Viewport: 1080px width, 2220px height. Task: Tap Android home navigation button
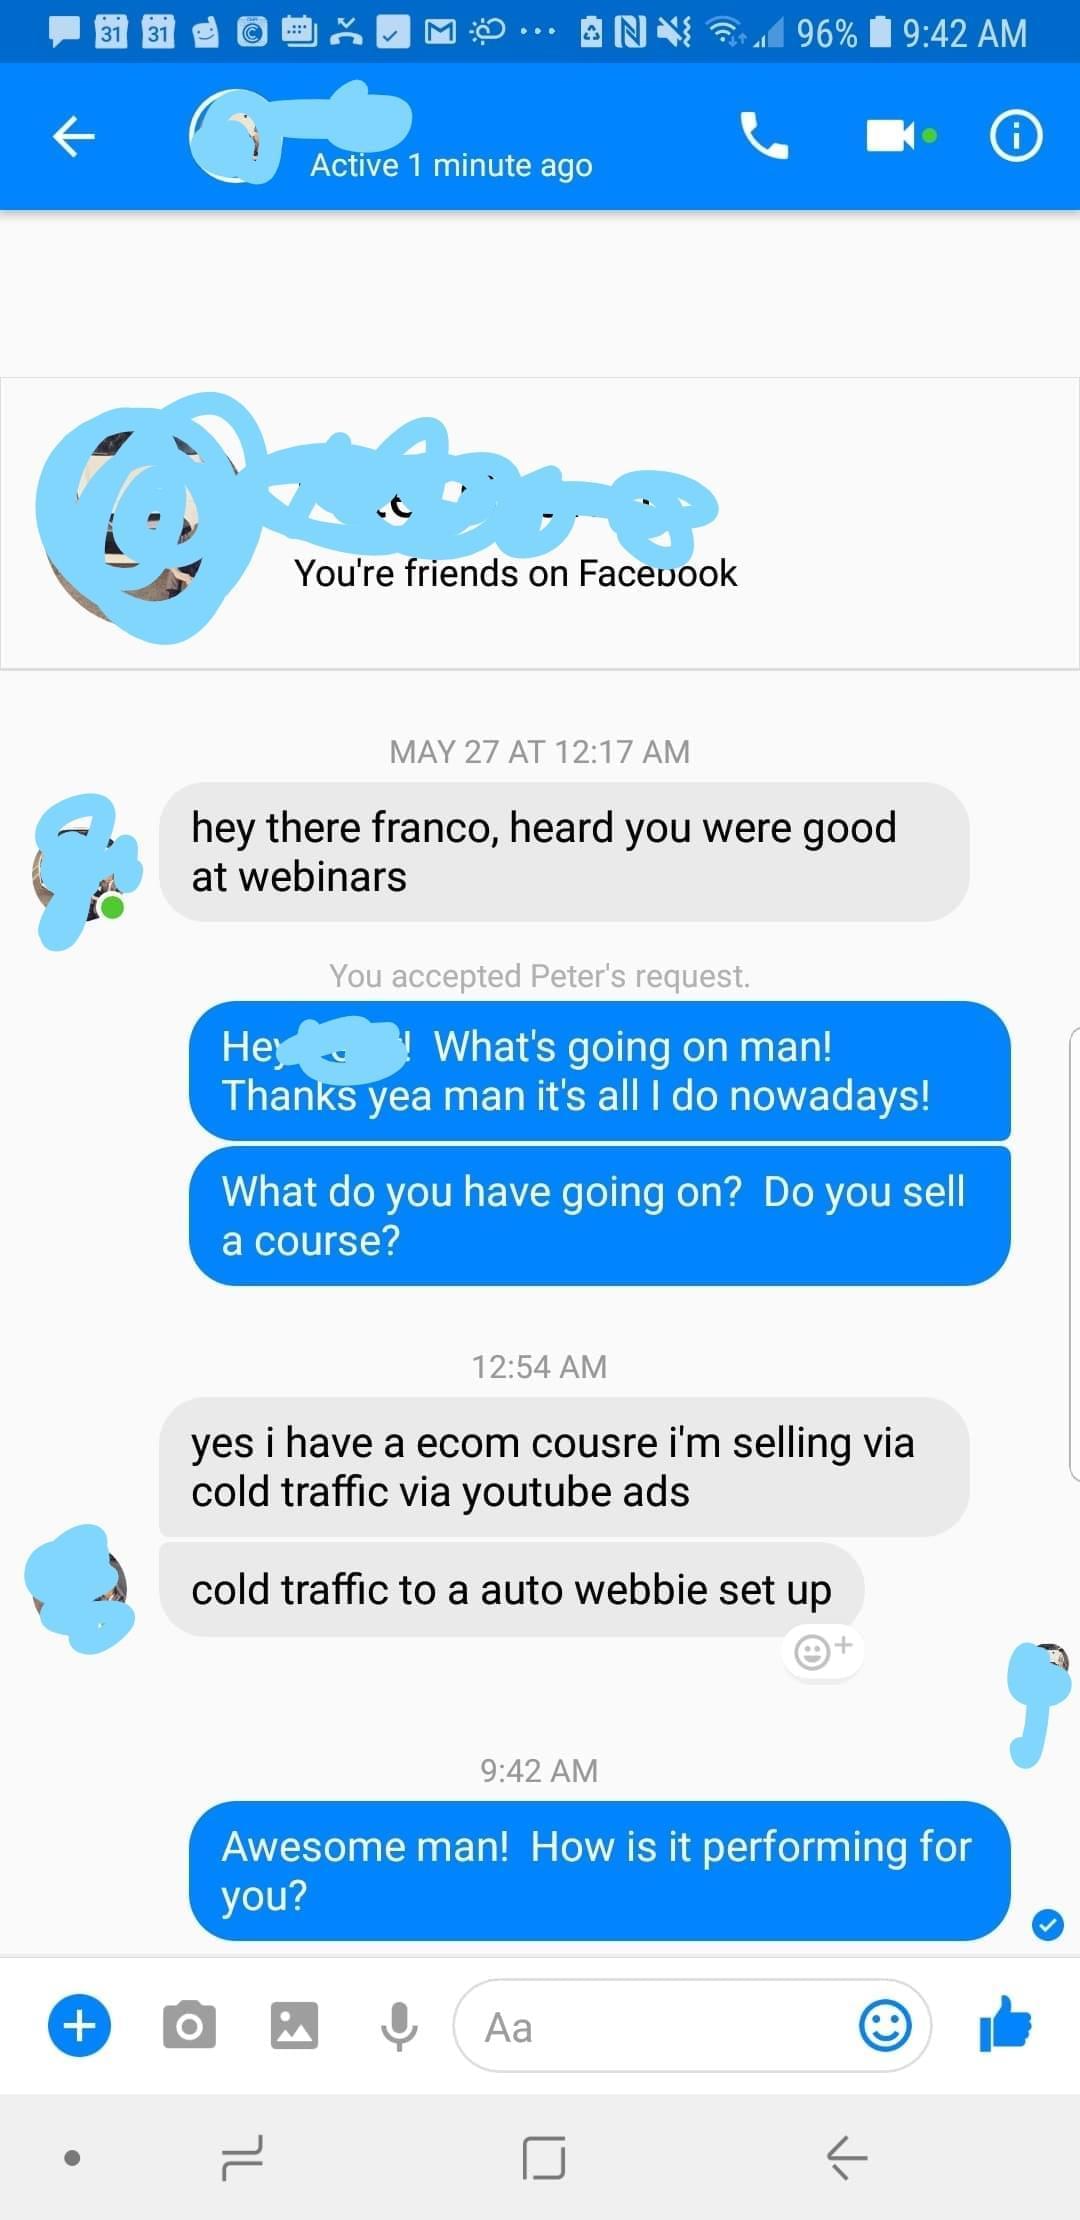tap(543, 2157)
